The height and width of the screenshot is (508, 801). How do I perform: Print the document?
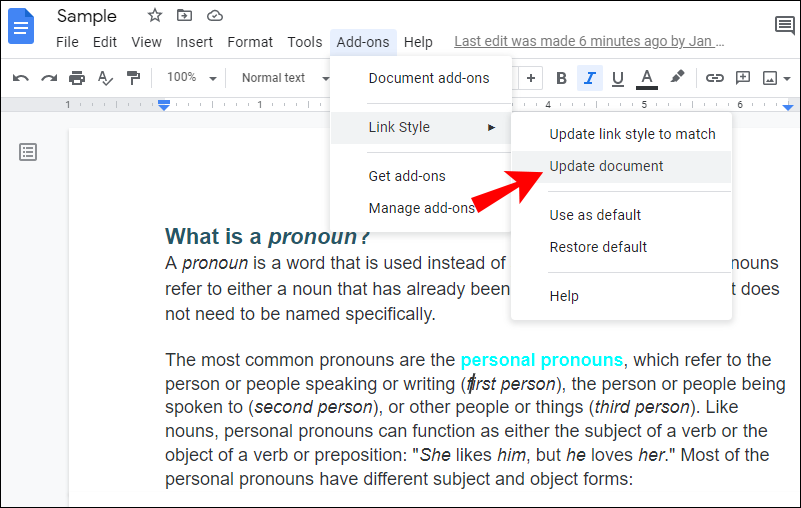[77, 78]
